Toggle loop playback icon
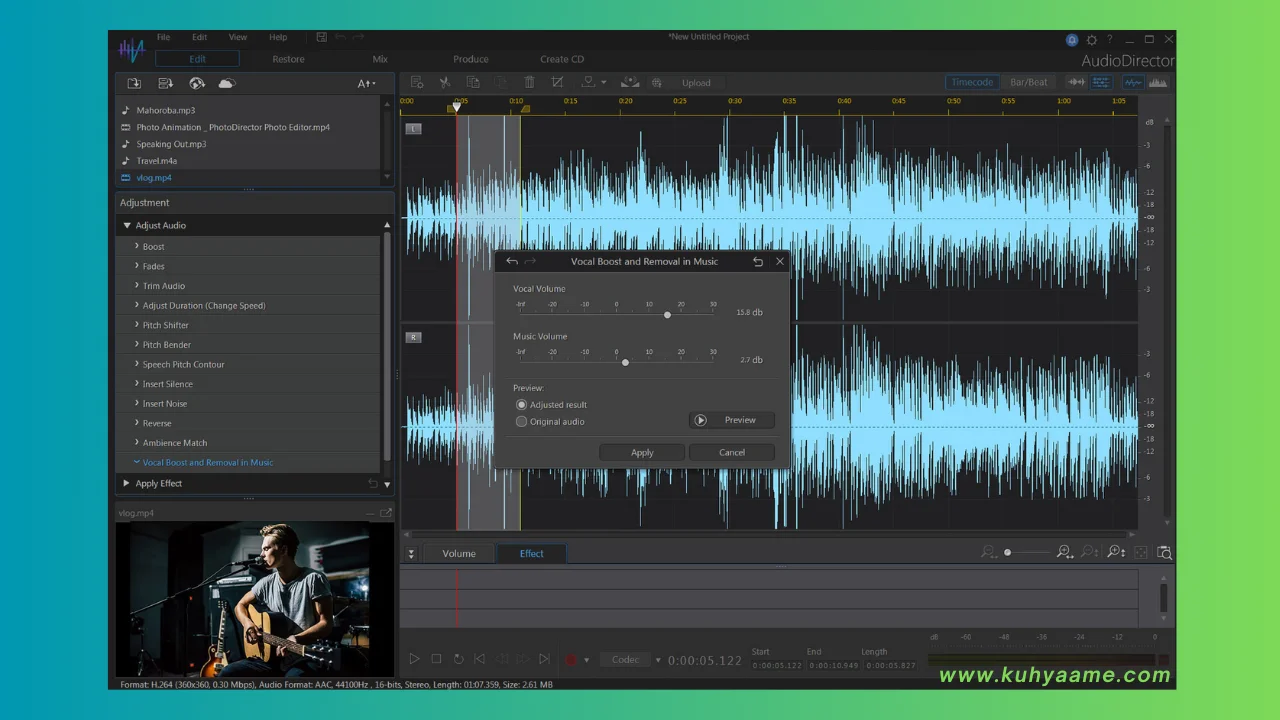1280x720 pixels. coord(458,659)
